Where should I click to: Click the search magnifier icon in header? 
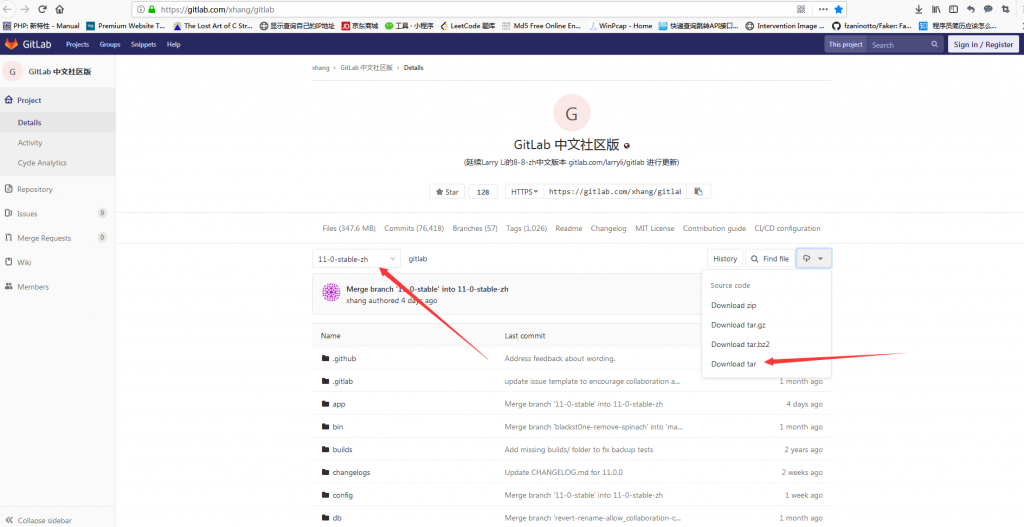(x=935, y=44)
